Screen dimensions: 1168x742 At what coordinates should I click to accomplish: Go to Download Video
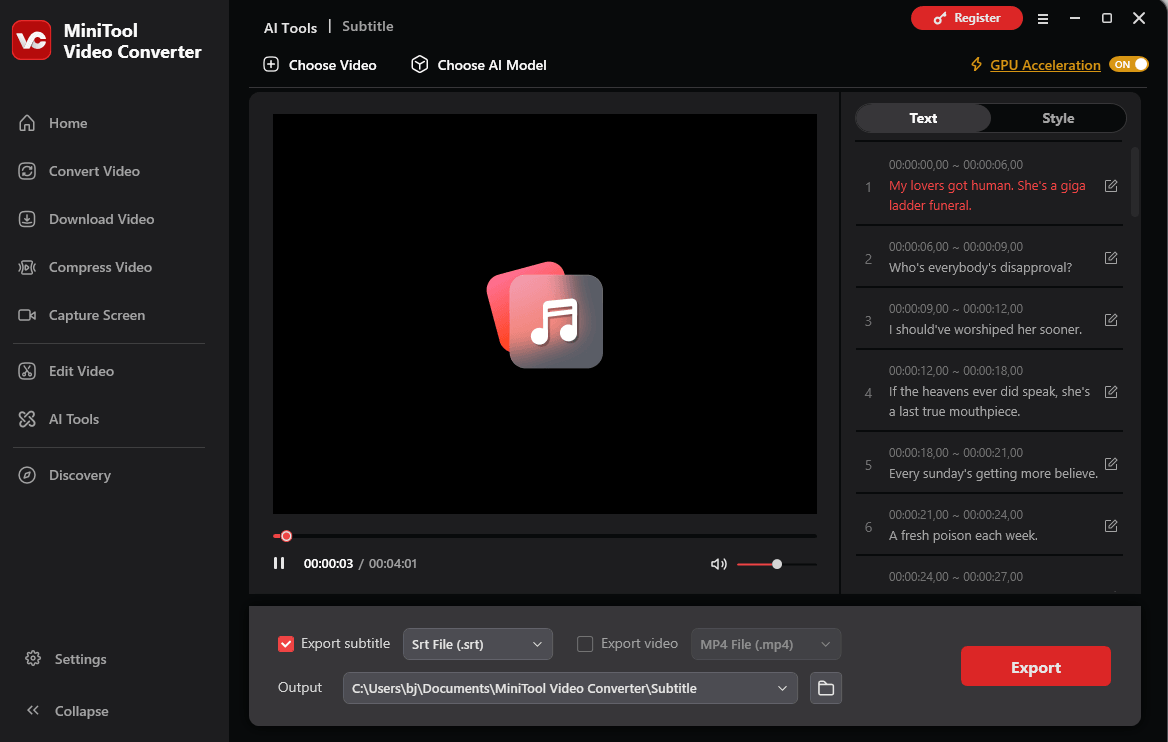click(x=86, y=219)
